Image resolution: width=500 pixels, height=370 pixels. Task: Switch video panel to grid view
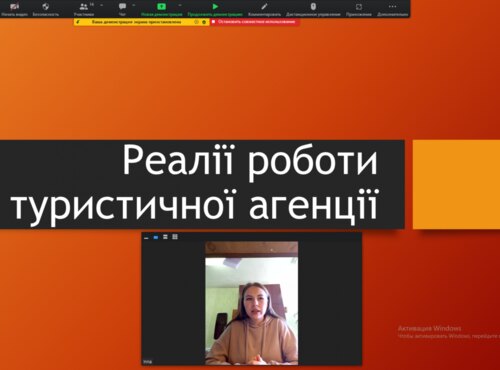click(x=175, y=237)
